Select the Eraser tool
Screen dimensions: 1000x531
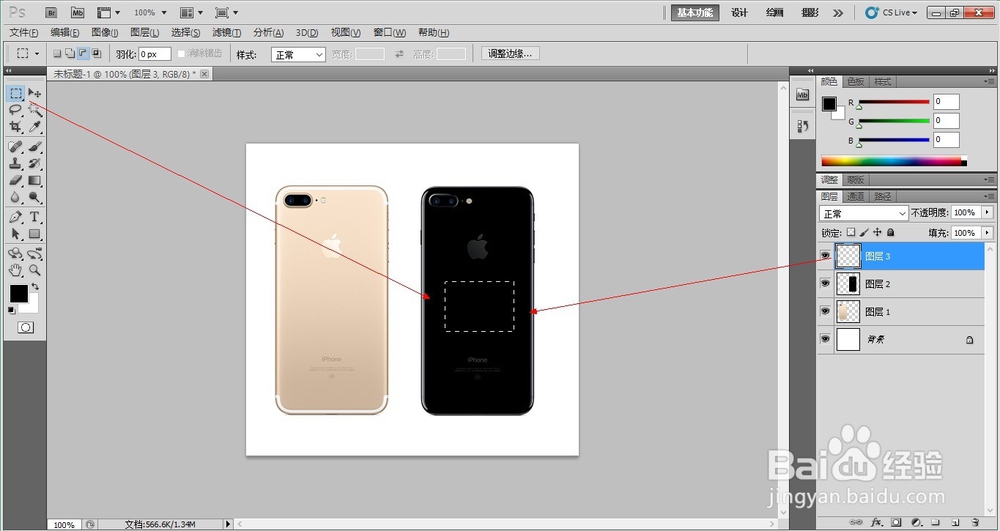coord(16,180)
